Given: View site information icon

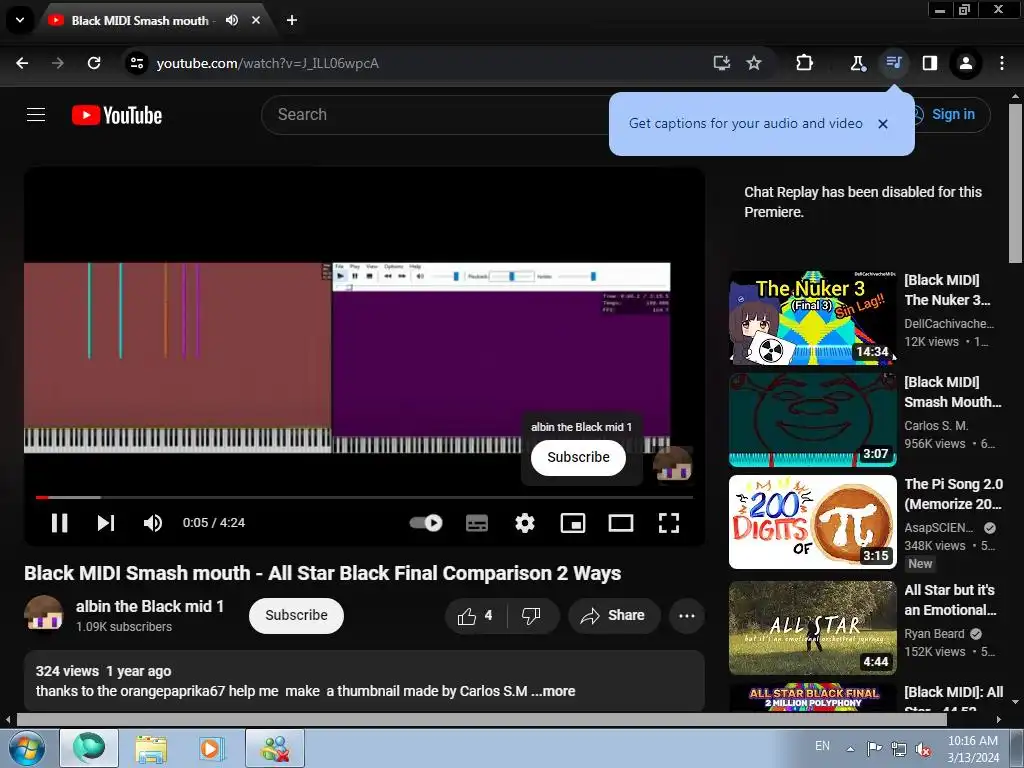Looking at the screenshot, I should [136, 63].
